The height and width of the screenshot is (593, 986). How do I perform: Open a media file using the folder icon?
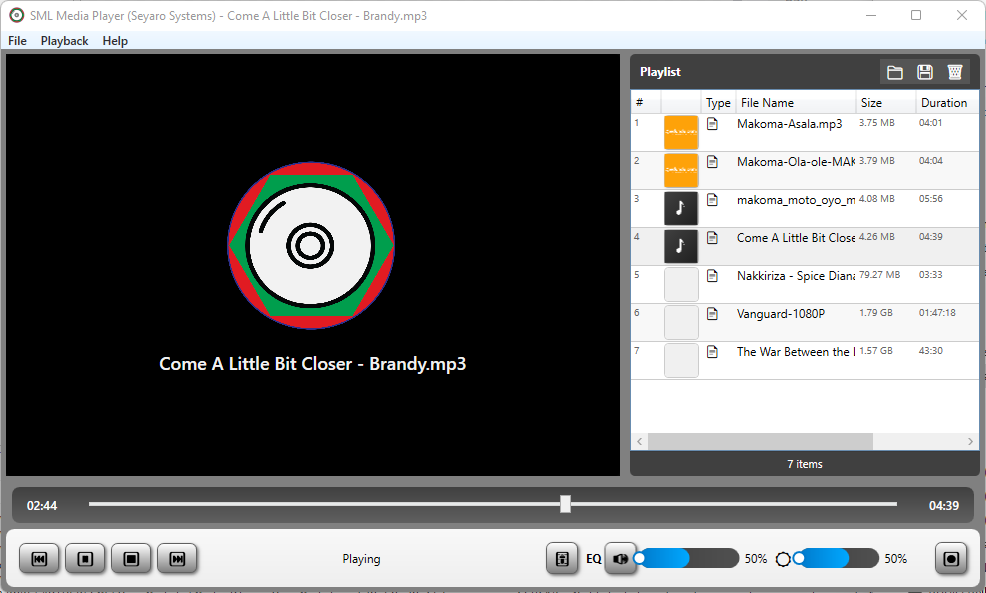pyautogui.click(x=895, y=71)
